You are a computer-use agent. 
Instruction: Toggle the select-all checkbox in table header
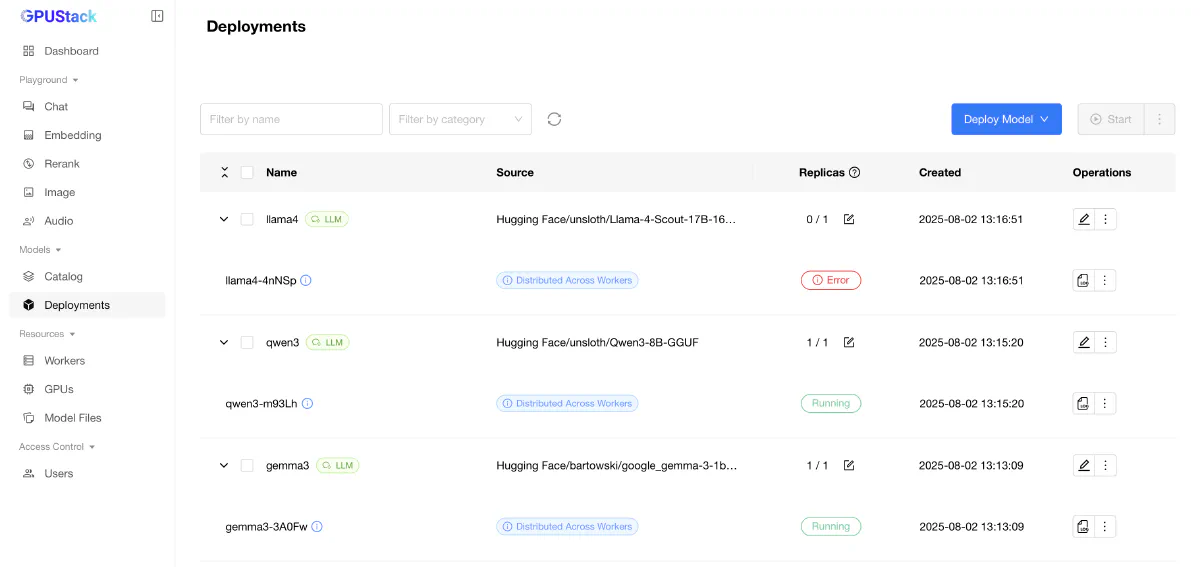point(247,172)
